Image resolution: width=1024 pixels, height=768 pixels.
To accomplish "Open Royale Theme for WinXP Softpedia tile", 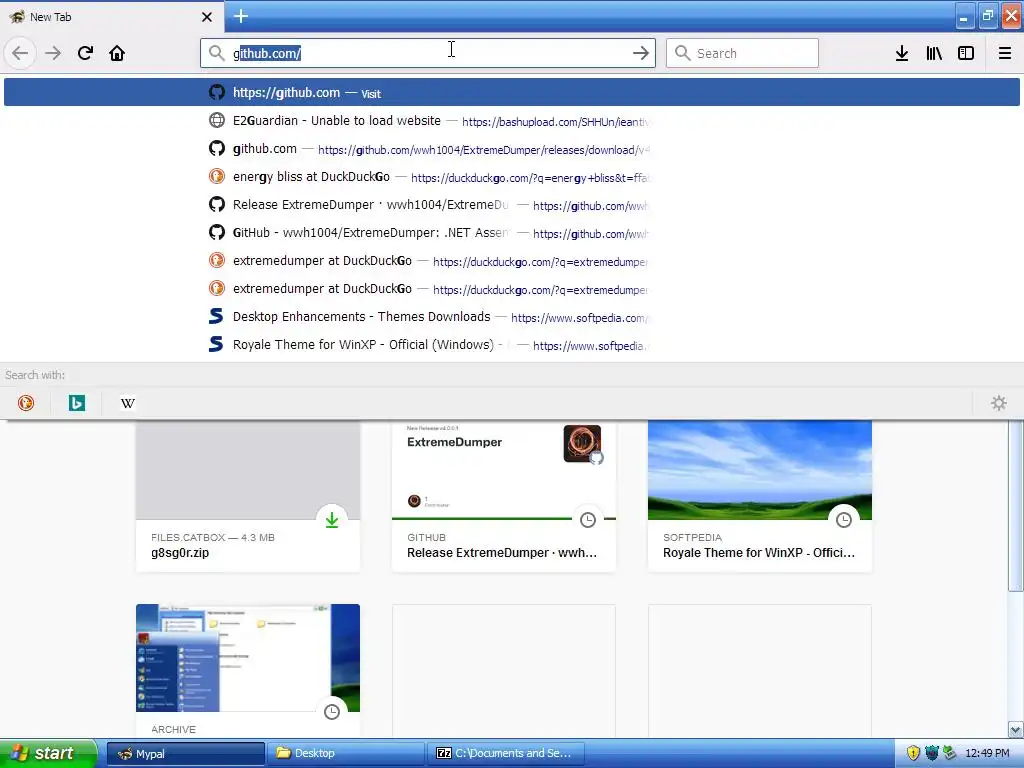I will point(760,496).
